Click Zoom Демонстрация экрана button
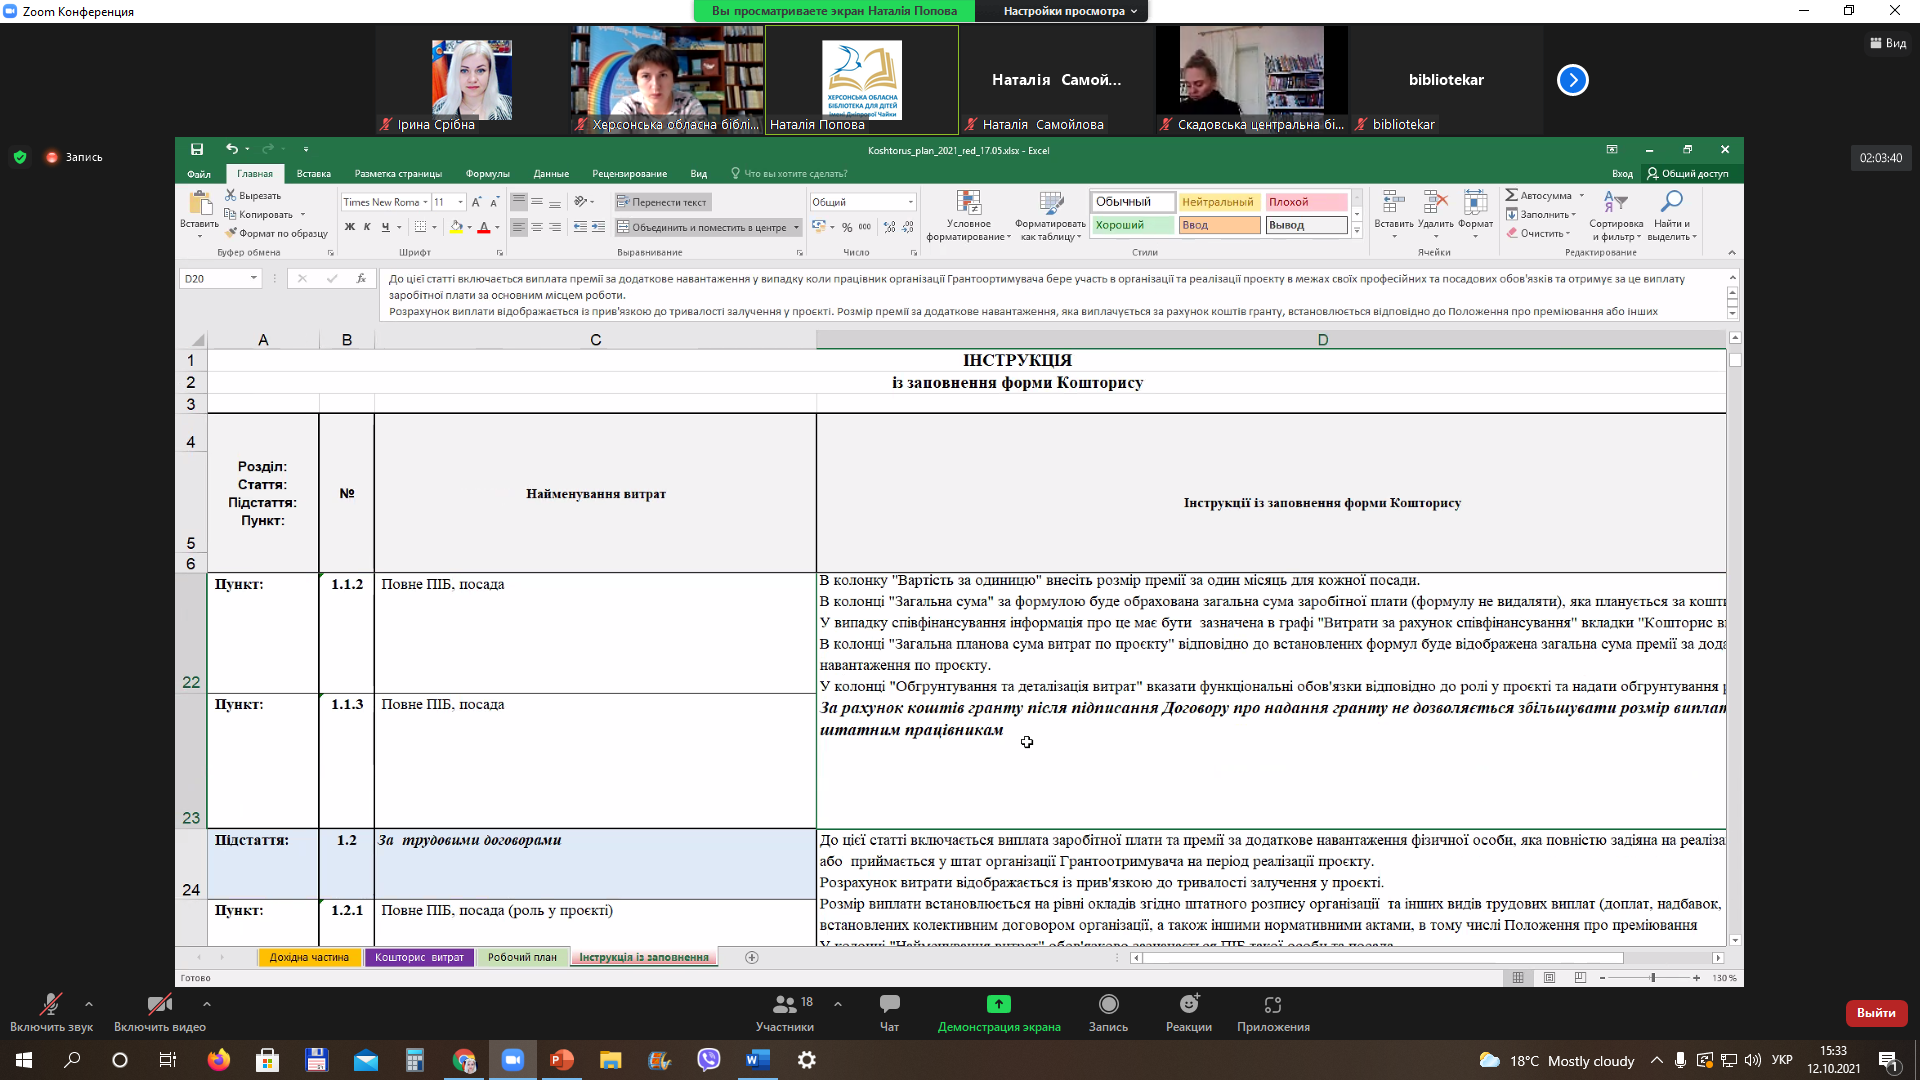 pos(999,1012)
